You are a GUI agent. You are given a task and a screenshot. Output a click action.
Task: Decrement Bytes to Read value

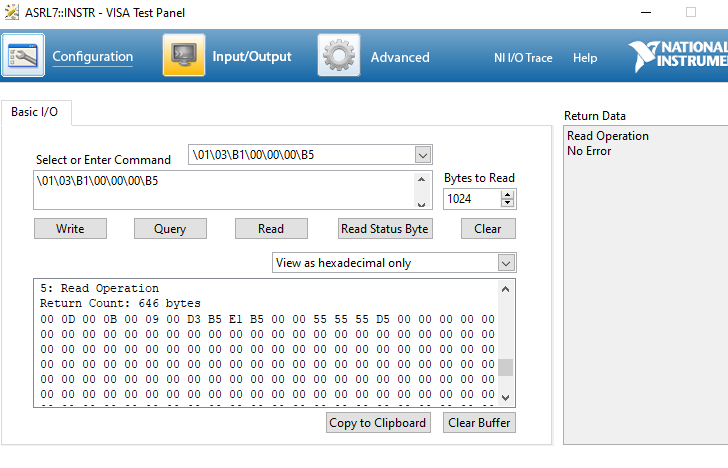(507, 203)
